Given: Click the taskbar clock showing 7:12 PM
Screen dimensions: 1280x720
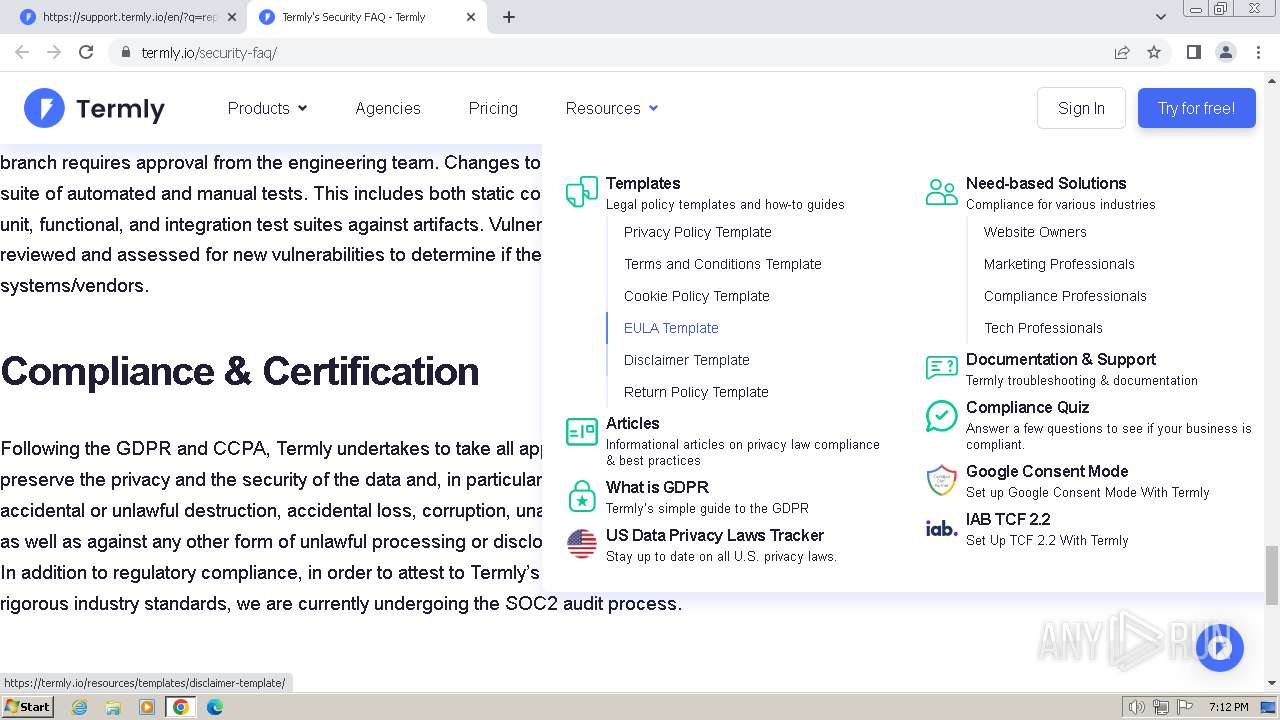Looking at the screenshot, I should coord(1228,707).
